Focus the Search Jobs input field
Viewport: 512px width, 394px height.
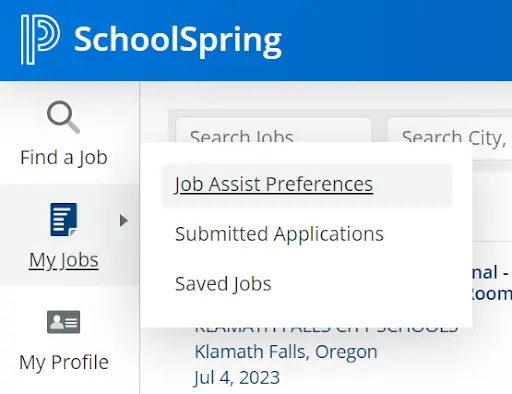pos(274,130)
